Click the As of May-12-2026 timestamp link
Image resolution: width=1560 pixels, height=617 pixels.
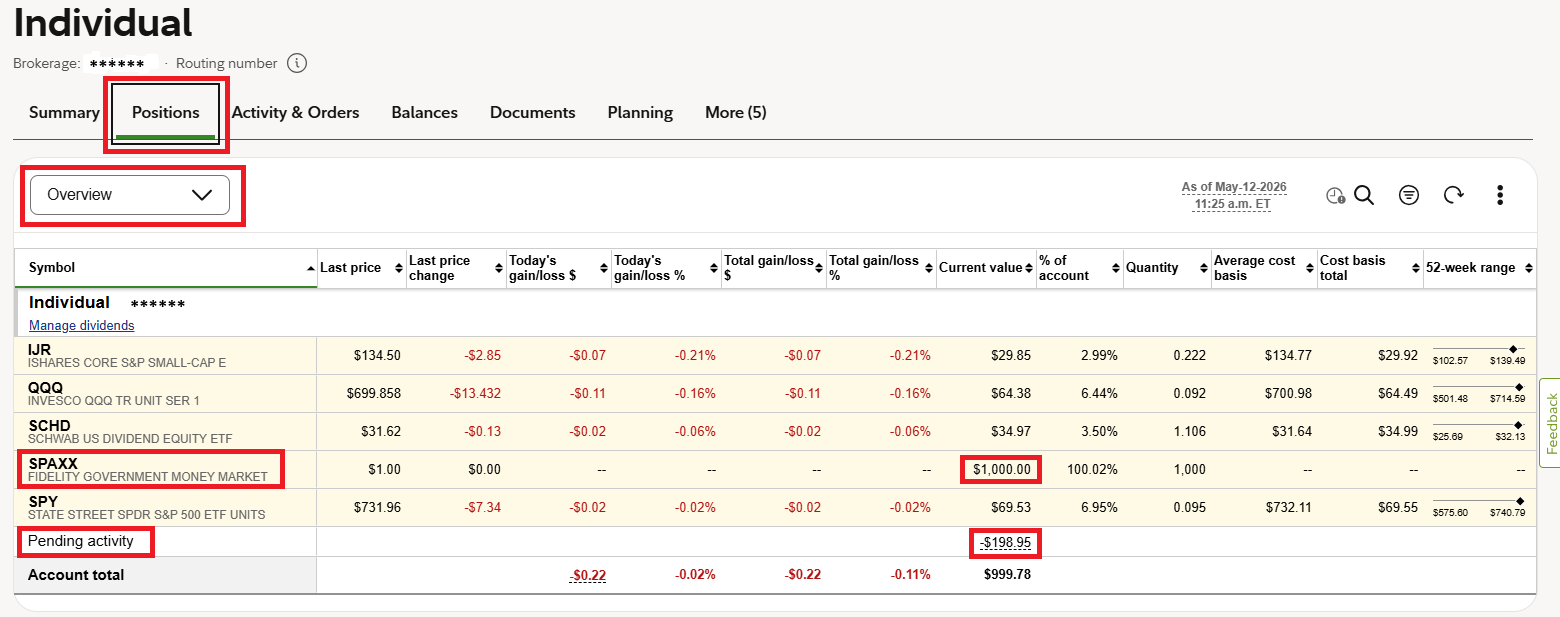point(1234,195)
